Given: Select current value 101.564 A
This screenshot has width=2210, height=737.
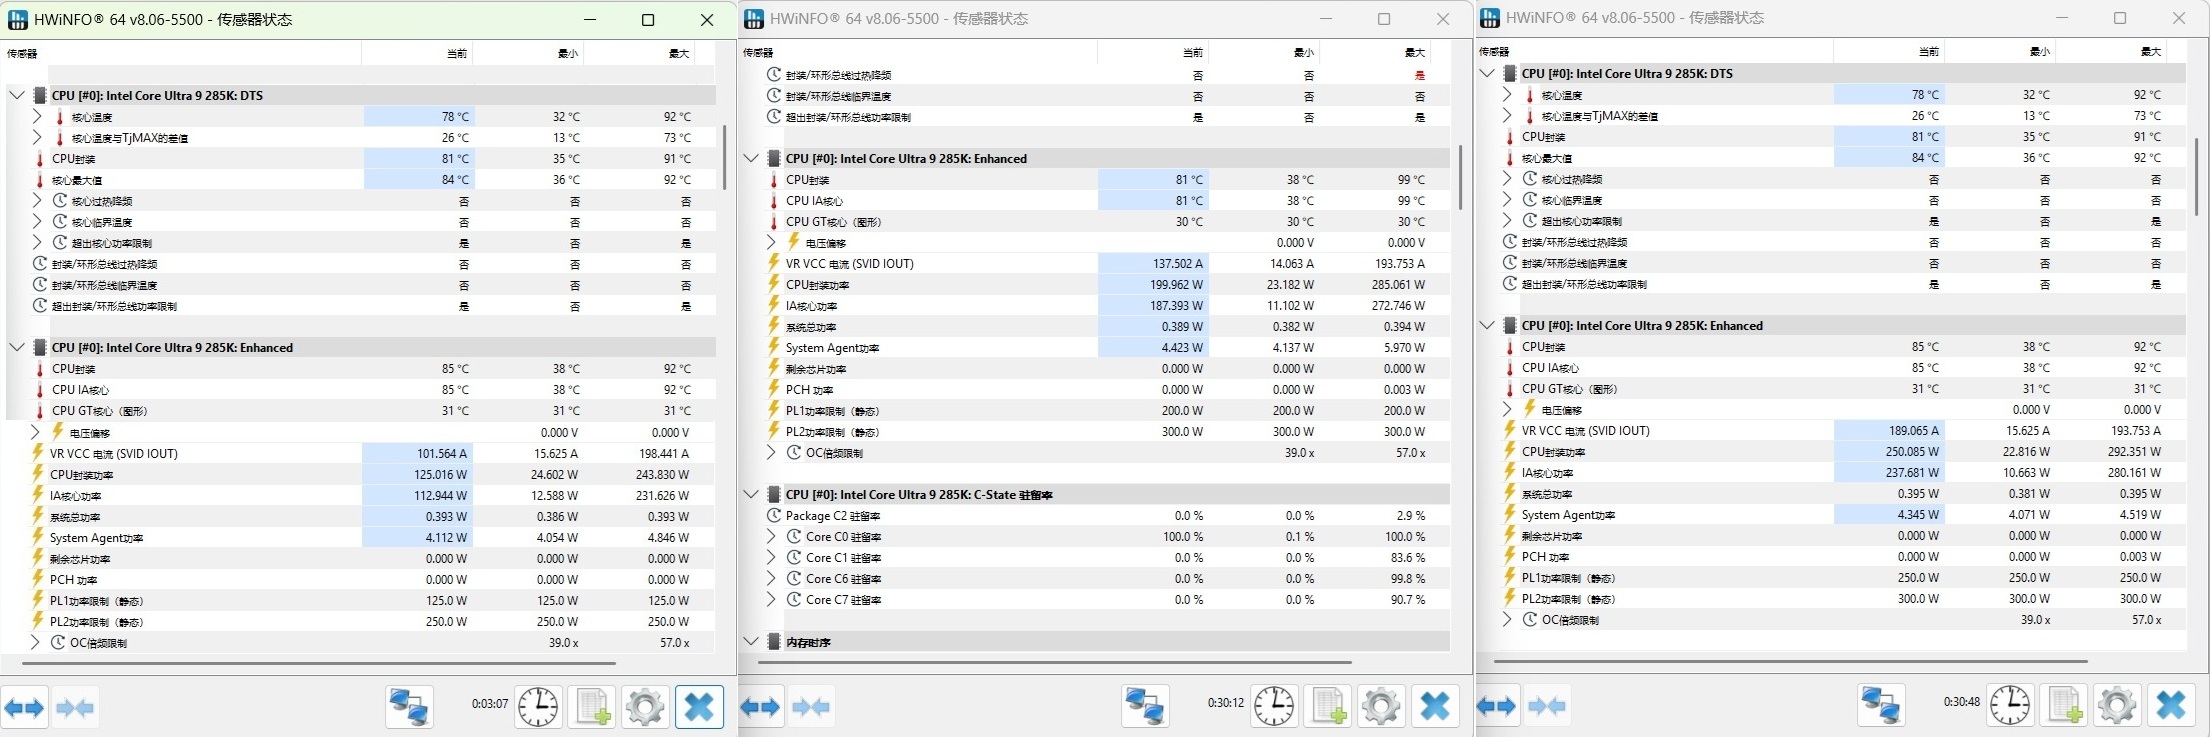Looking at the screenshot, I should 418,453.
